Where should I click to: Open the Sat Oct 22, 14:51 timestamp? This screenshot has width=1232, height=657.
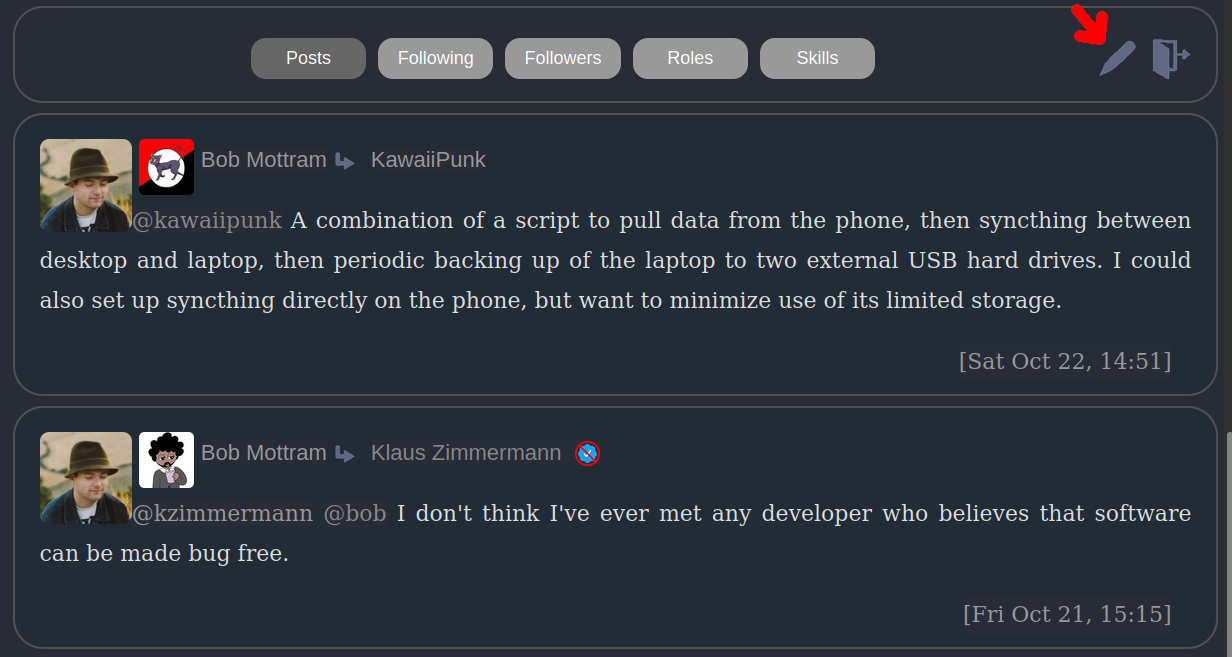coord(1064,361)
